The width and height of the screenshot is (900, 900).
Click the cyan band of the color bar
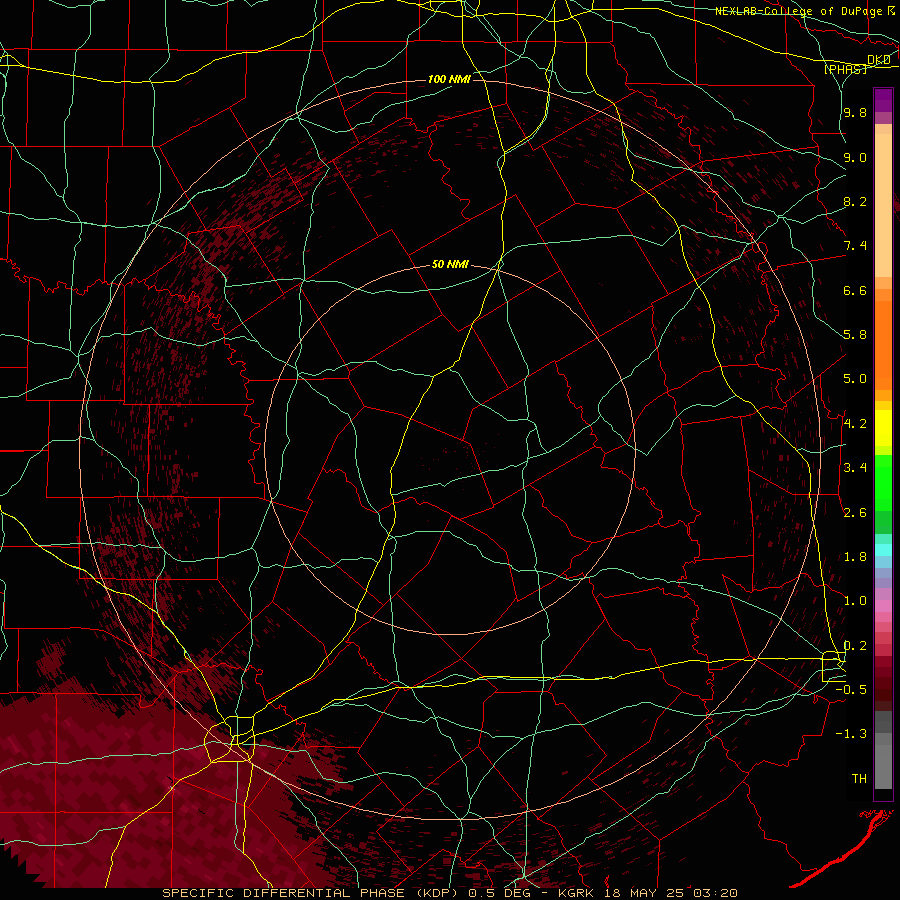click(x=883, y=550)
